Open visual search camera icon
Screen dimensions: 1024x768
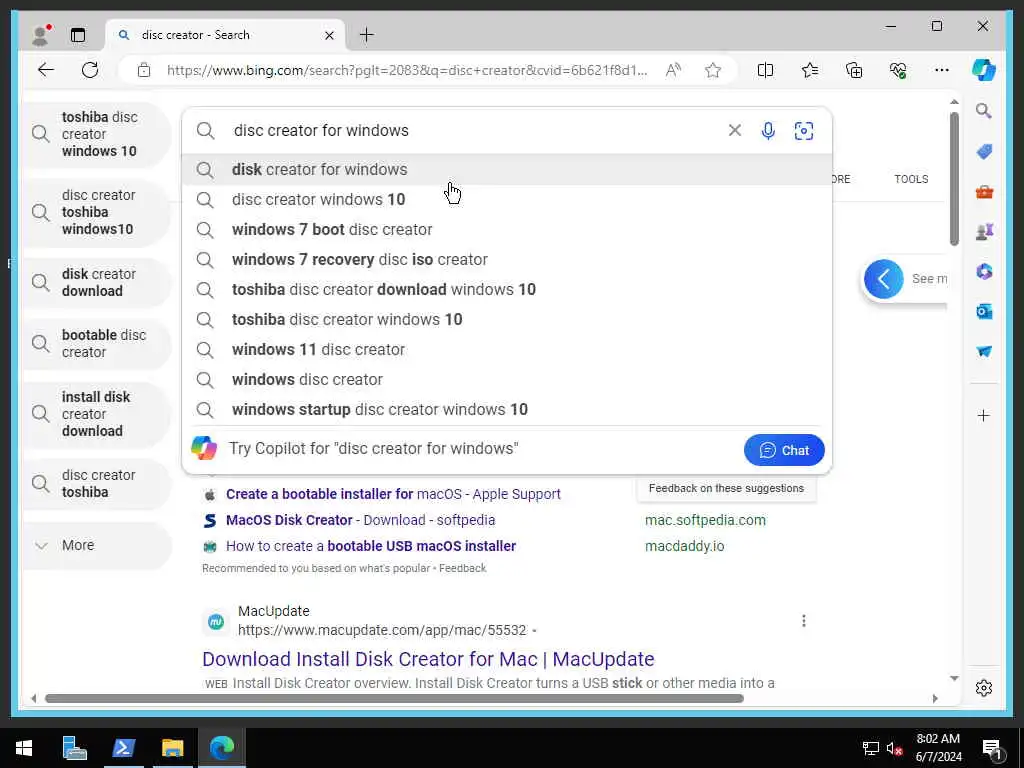click(x=804, y=131)
